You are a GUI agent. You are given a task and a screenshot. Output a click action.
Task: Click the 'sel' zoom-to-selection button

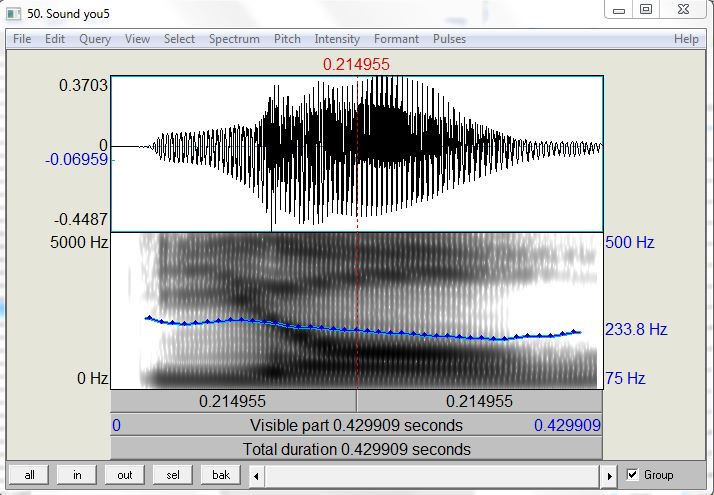coord(173,475)
